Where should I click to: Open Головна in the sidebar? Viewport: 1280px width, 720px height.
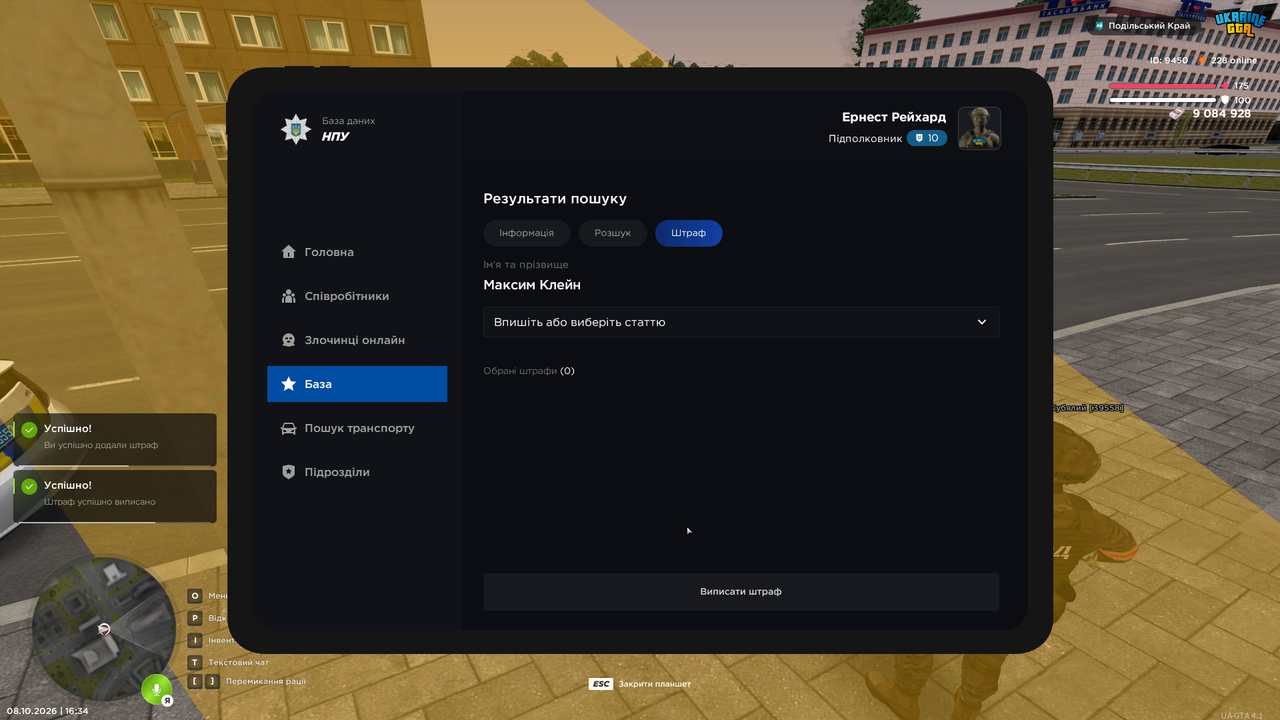coord(357,252)
